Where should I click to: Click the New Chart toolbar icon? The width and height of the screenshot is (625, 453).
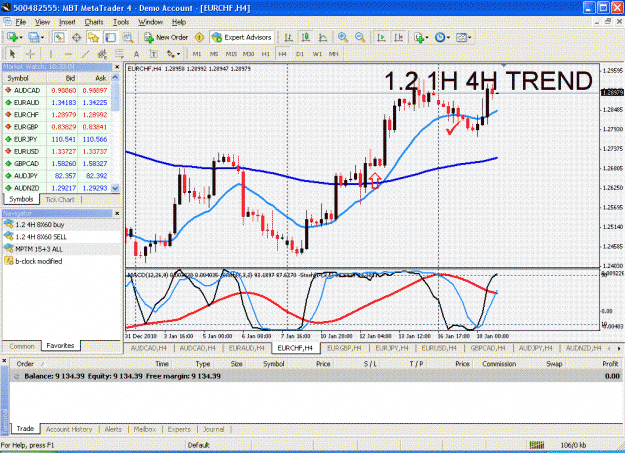tap(12, 37)
